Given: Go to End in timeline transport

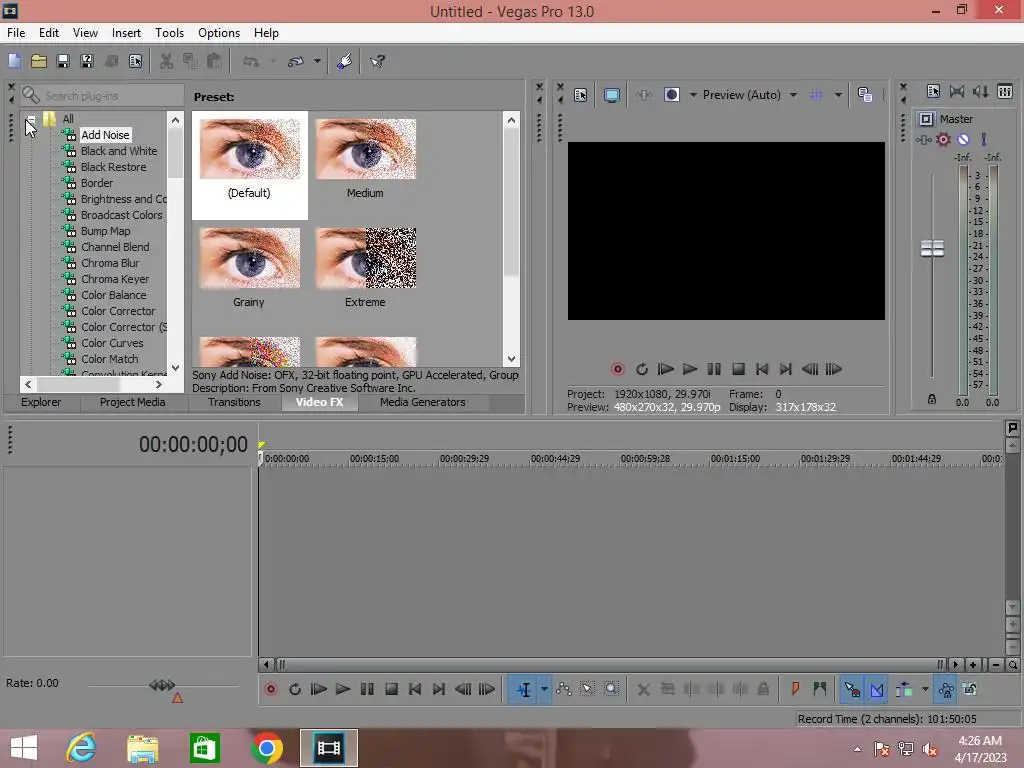Looking at the screenshot, I should pyautogui.click(x=439, y=689).
